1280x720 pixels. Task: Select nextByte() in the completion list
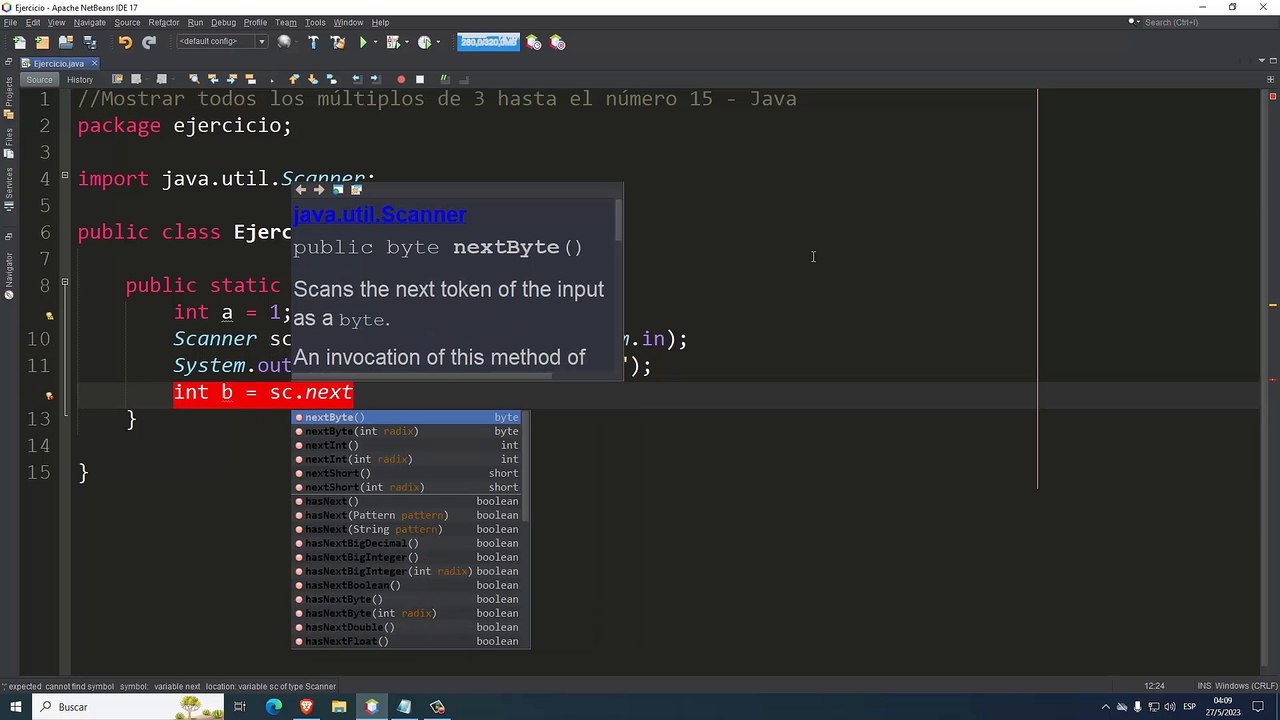point(406,417)
